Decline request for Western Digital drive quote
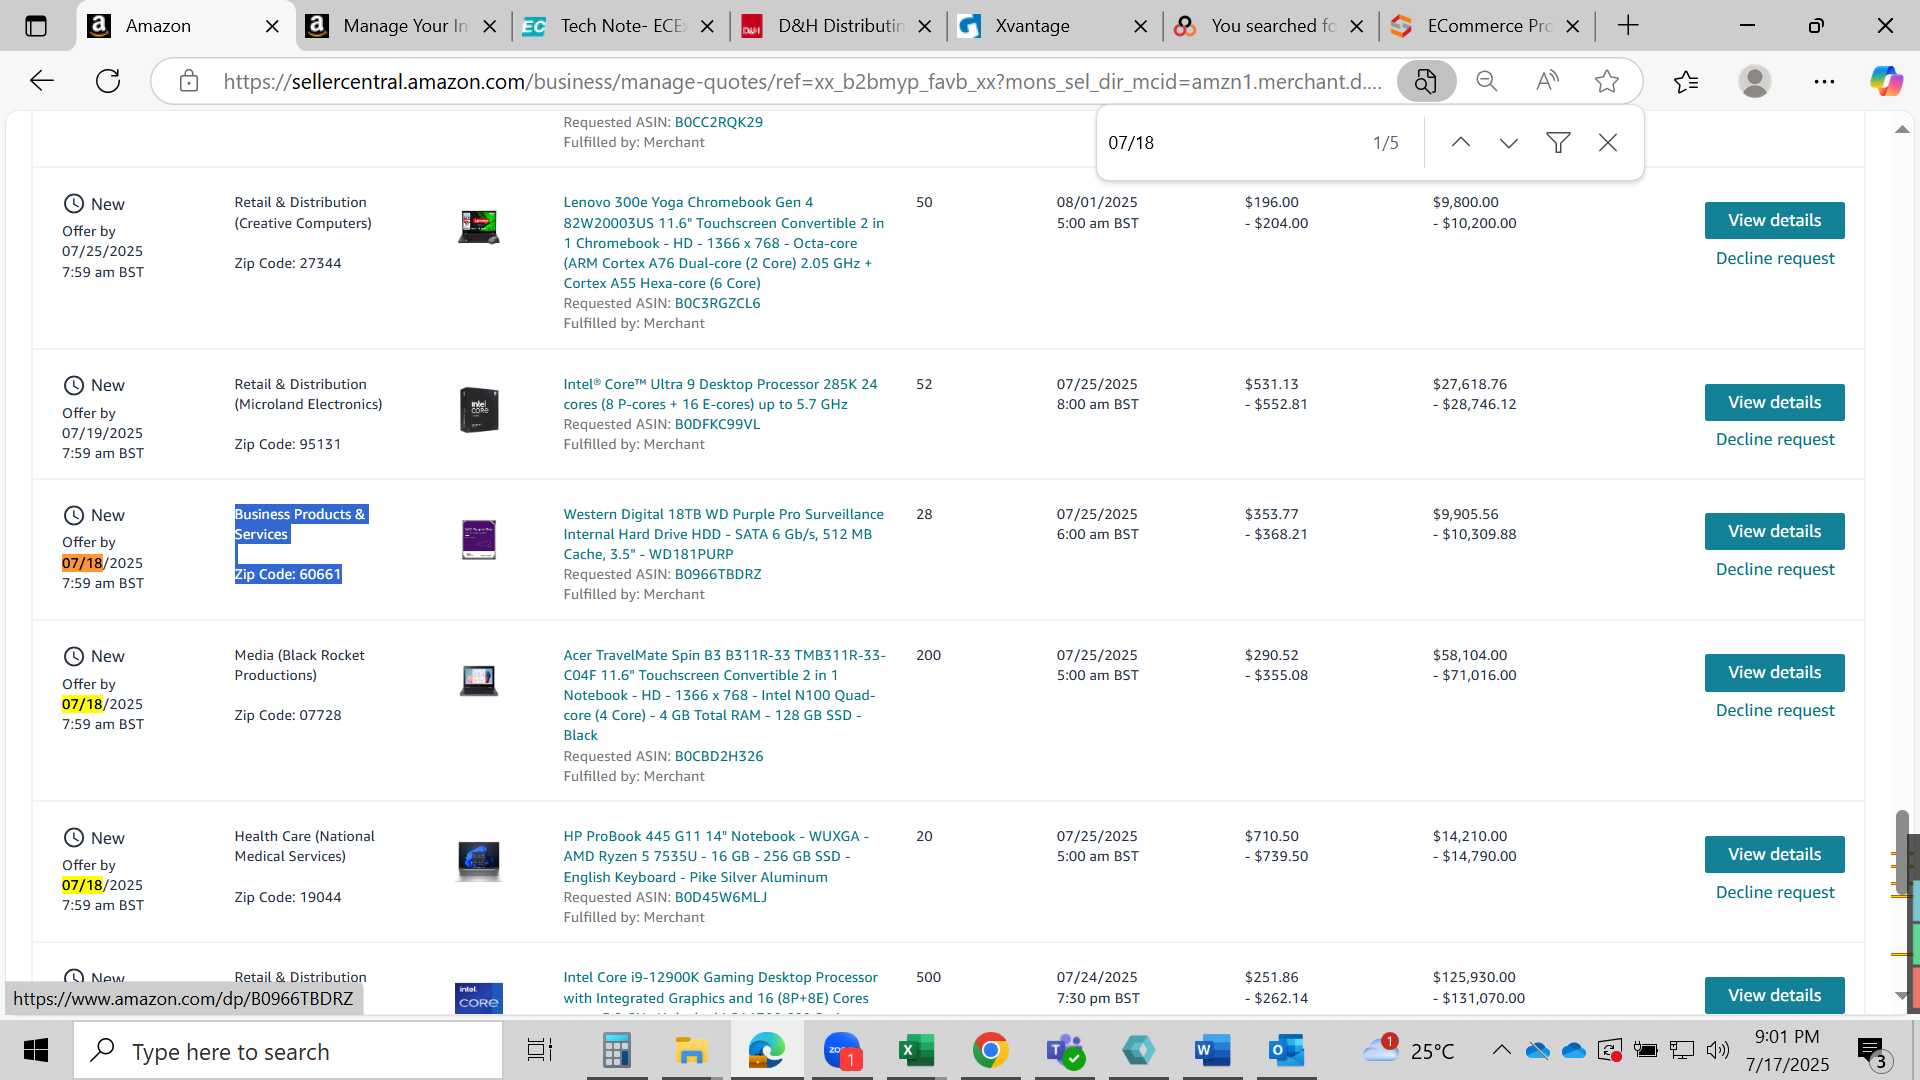This screenshot has width=1920, height=1080. (1775, 570)
